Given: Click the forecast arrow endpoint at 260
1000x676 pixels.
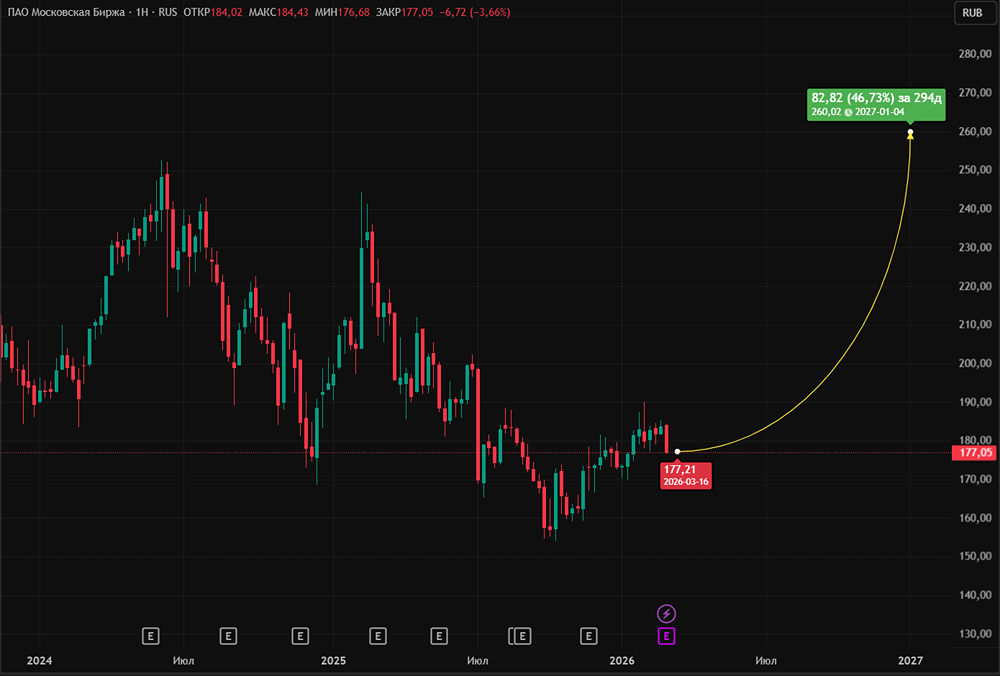Looking at the screenshot, I should pos(910,133).
